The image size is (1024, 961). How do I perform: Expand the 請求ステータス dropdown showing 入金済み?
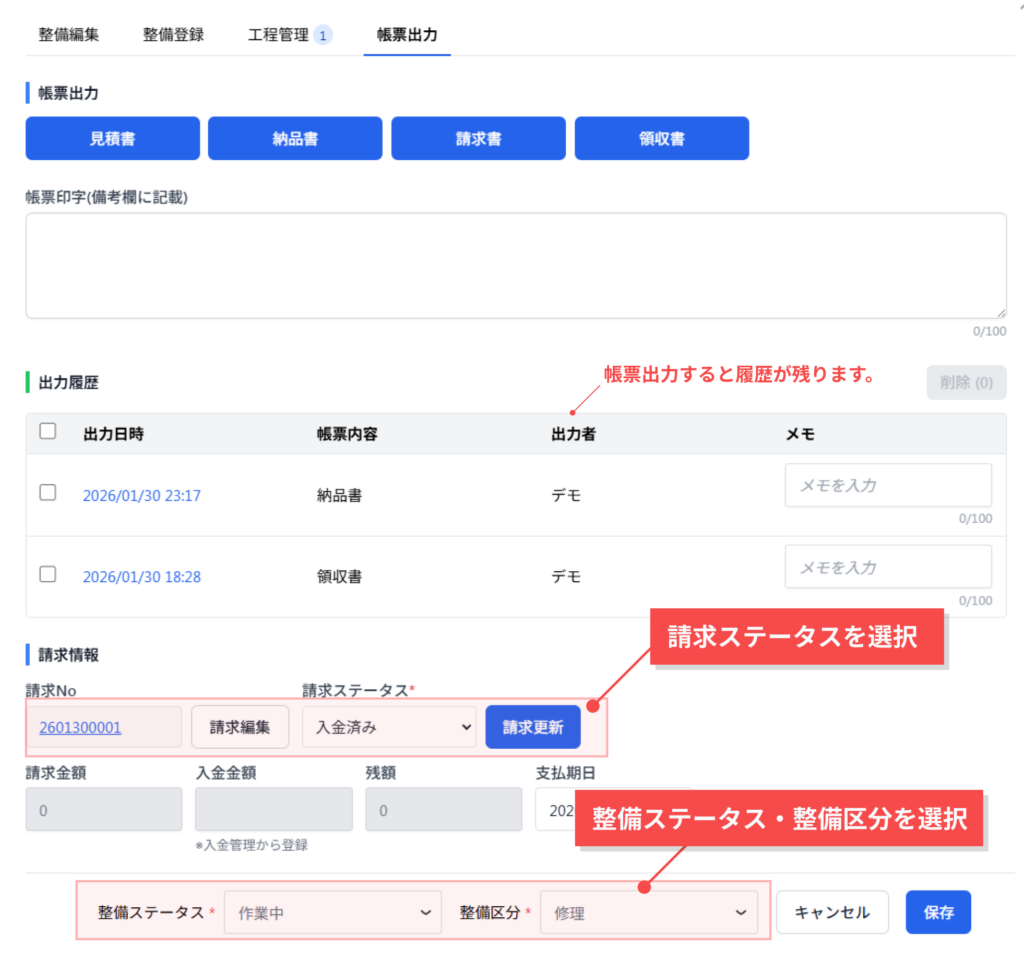pyautogui.click(x=389, y=727)
